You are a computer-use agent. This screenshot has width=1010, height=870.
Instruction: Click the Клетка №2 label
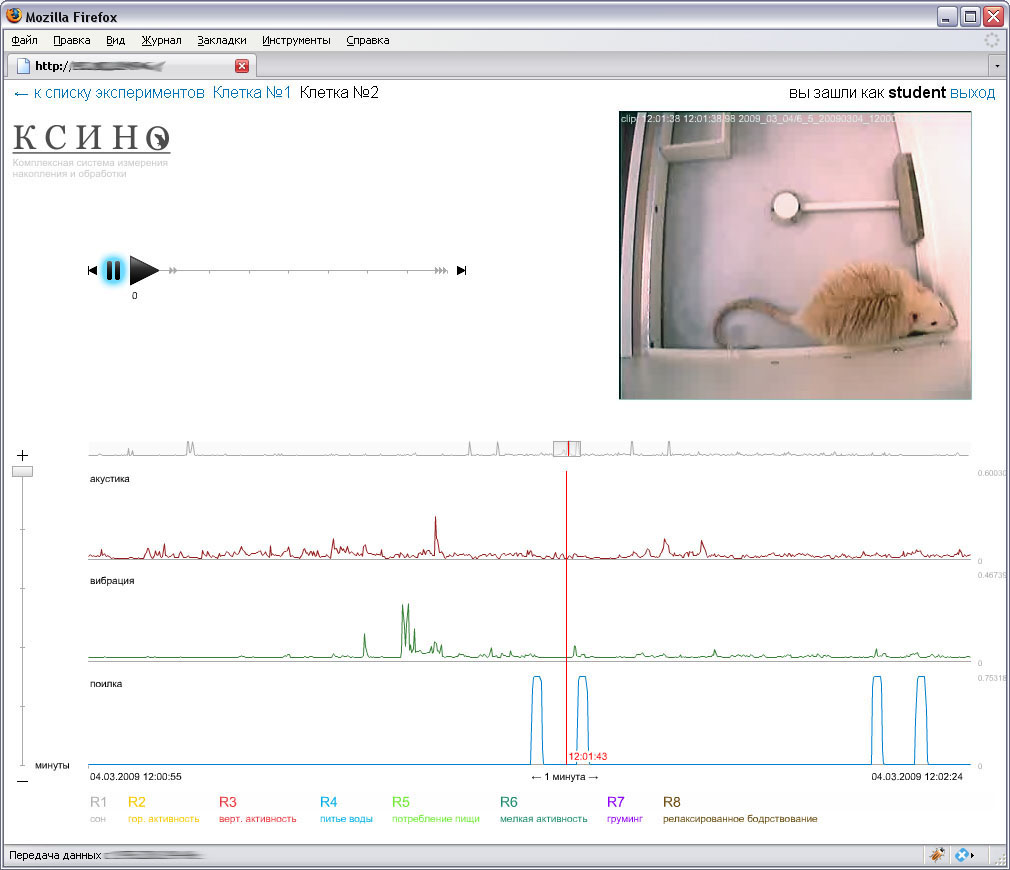pyautogui.click(x=339, y=93)
